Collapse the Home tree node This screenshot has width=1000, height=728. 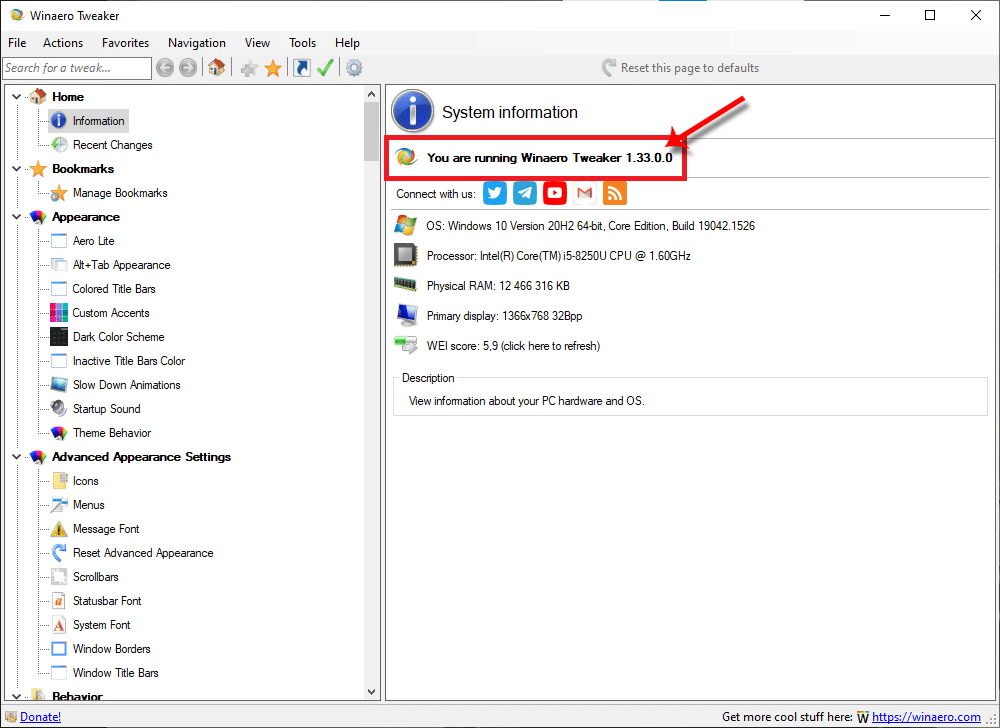[17, 97]
